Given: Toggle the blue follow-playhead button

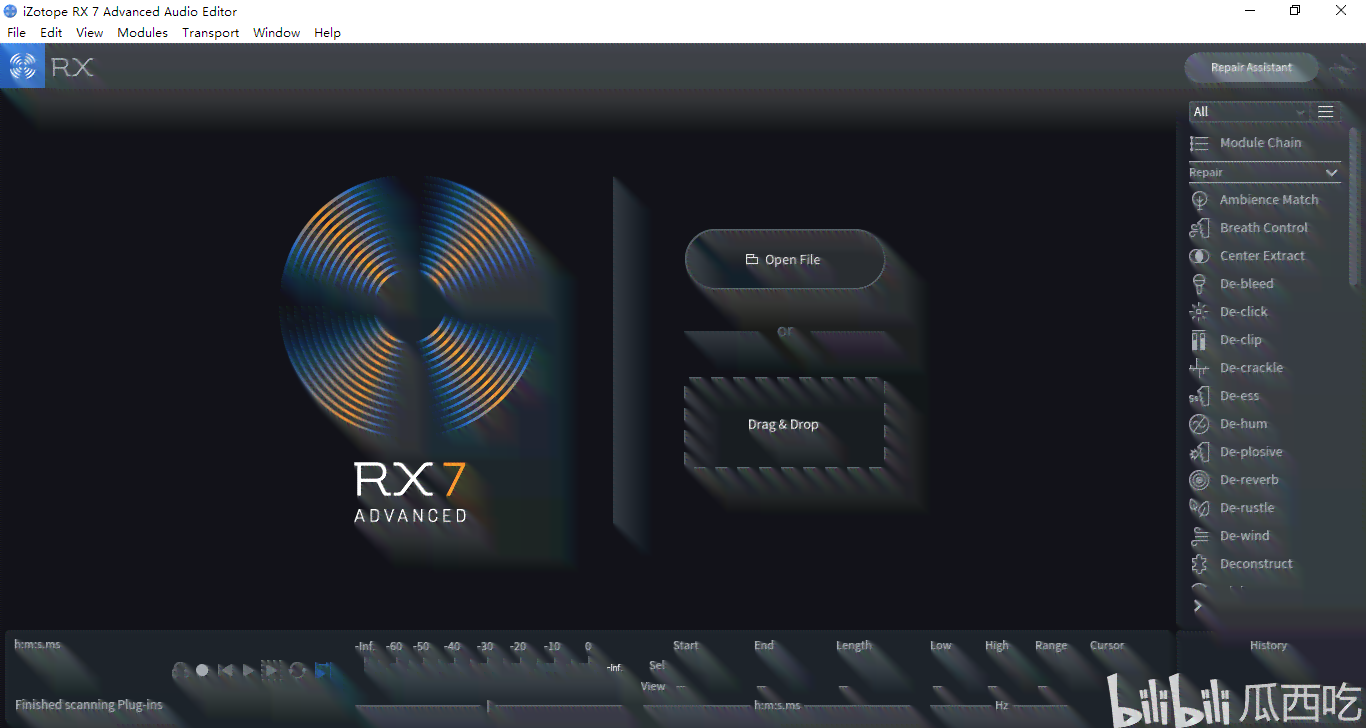Looking at the screenshot, I should click(x=322, y=670).
